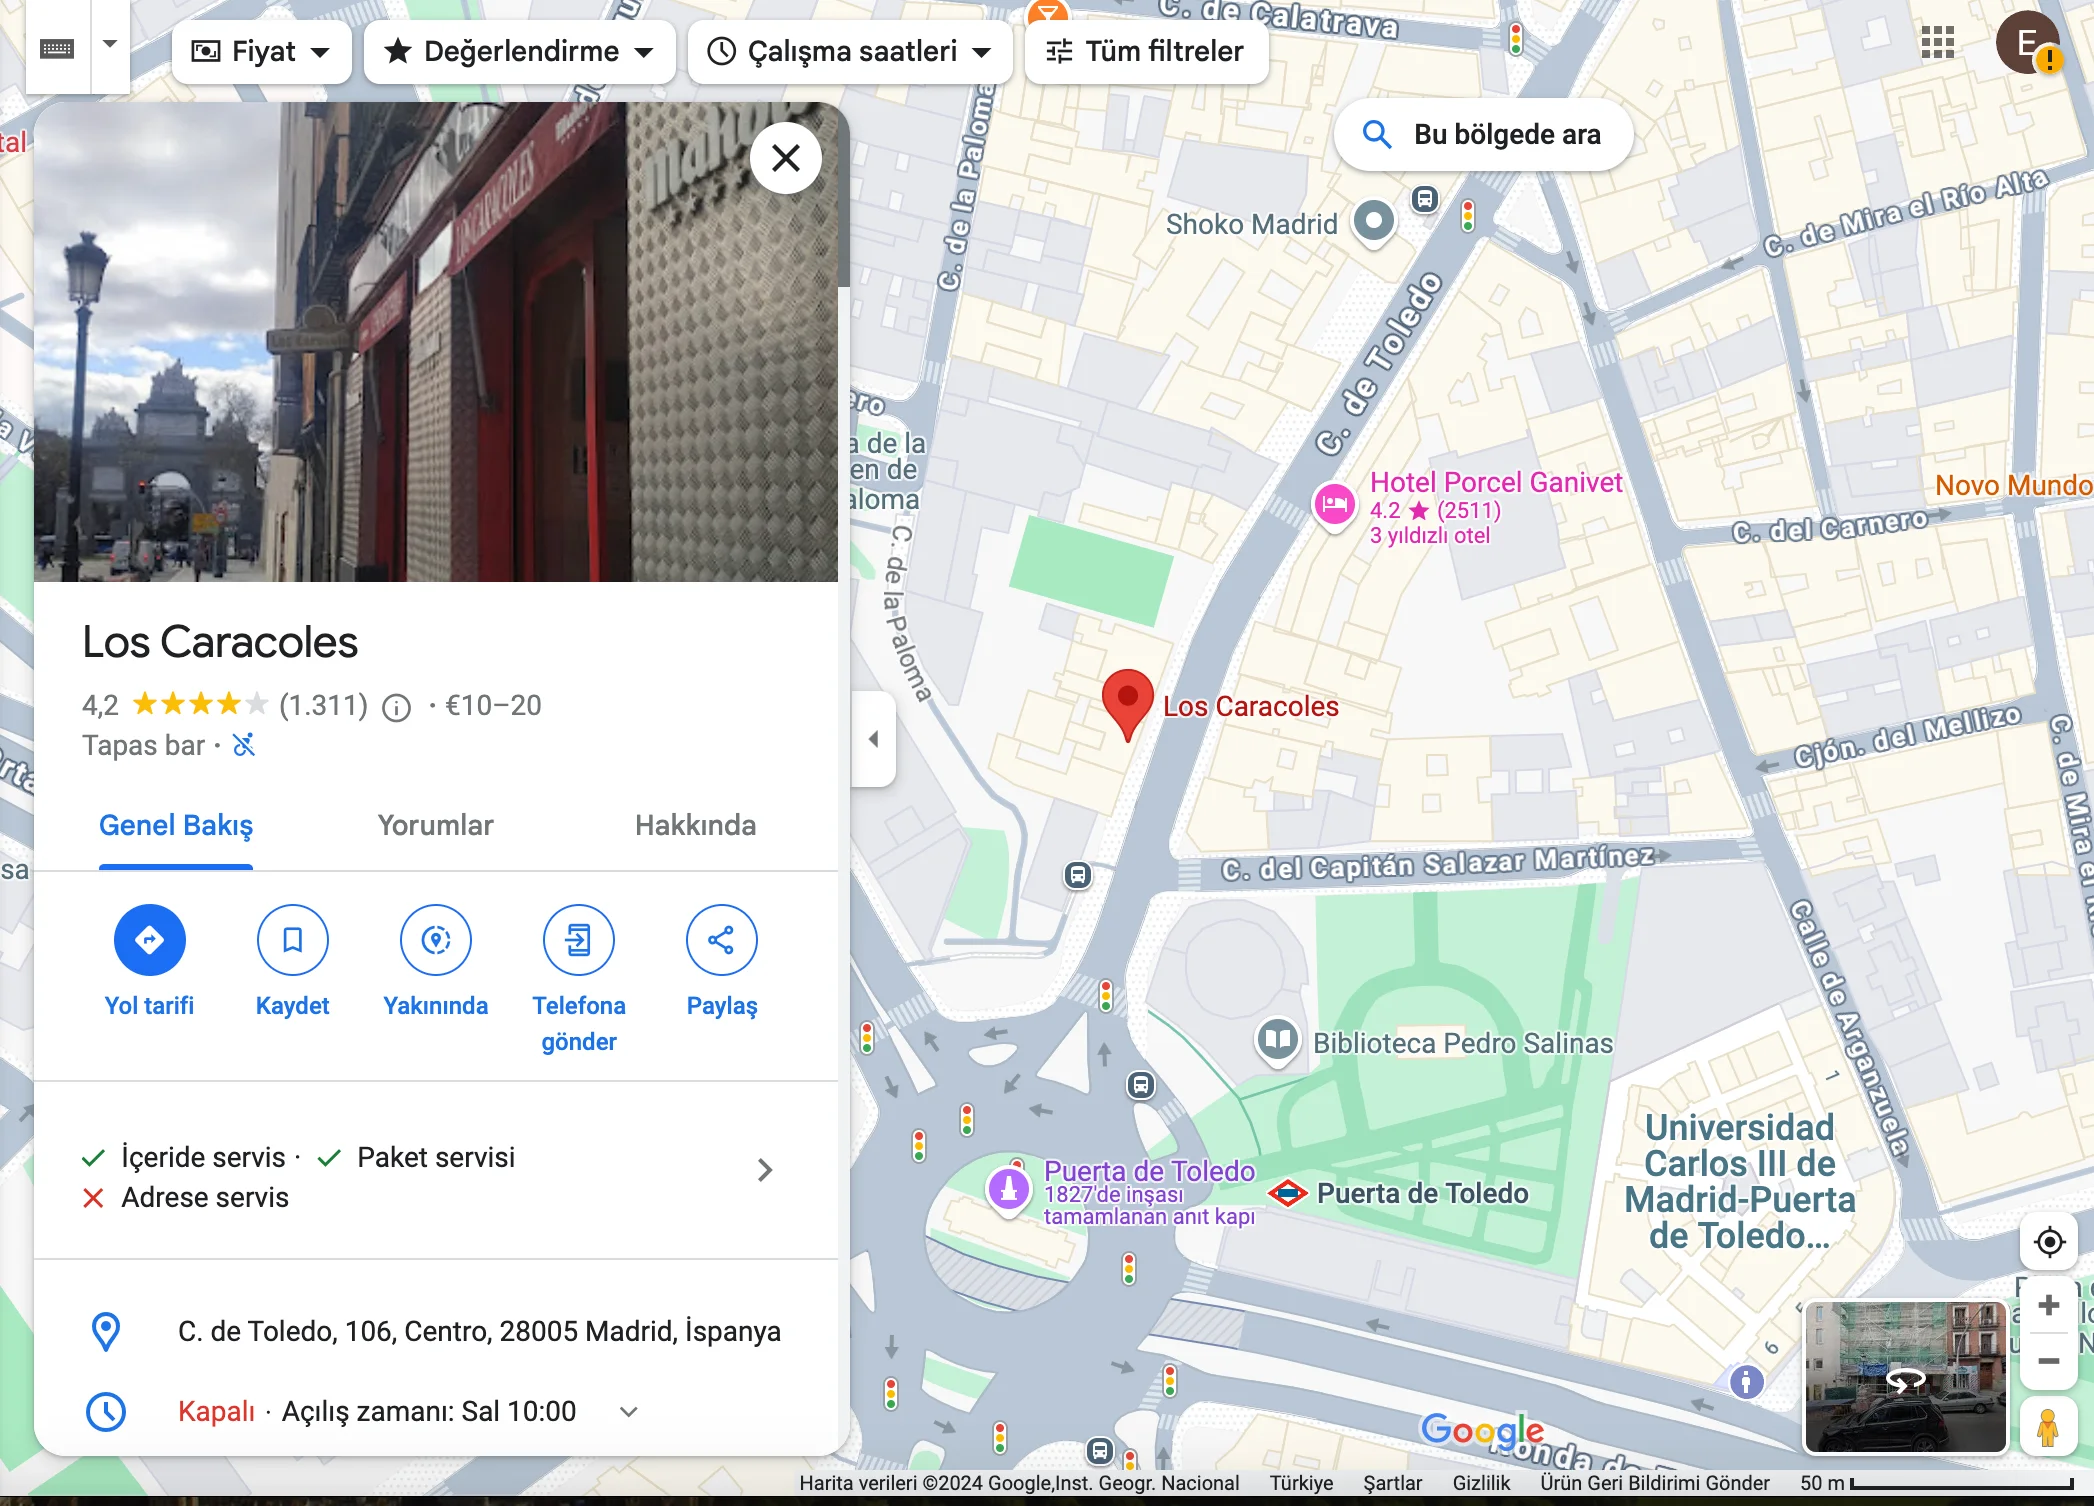Select Hotel Porcel Ganivet hotel marker
This screenshot has width=2094, height=1506.
point(1334,505)
